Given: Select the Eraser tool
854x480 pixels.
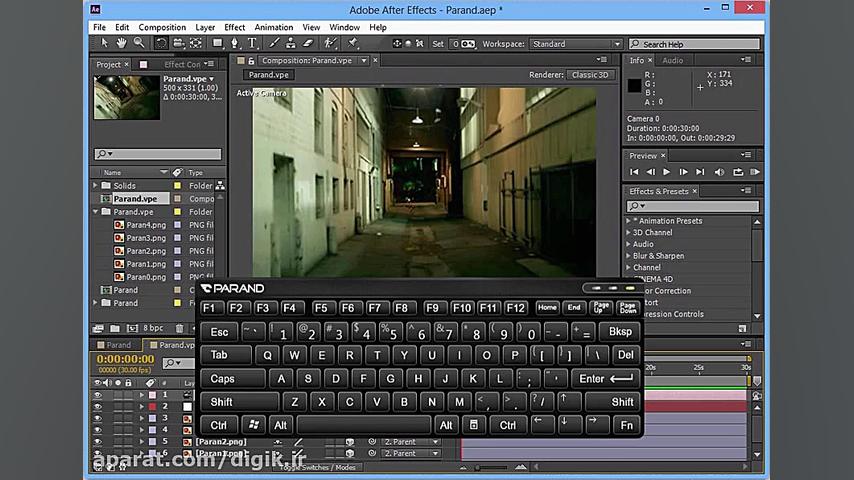Looking at the screenshot, I should point(308,43).
